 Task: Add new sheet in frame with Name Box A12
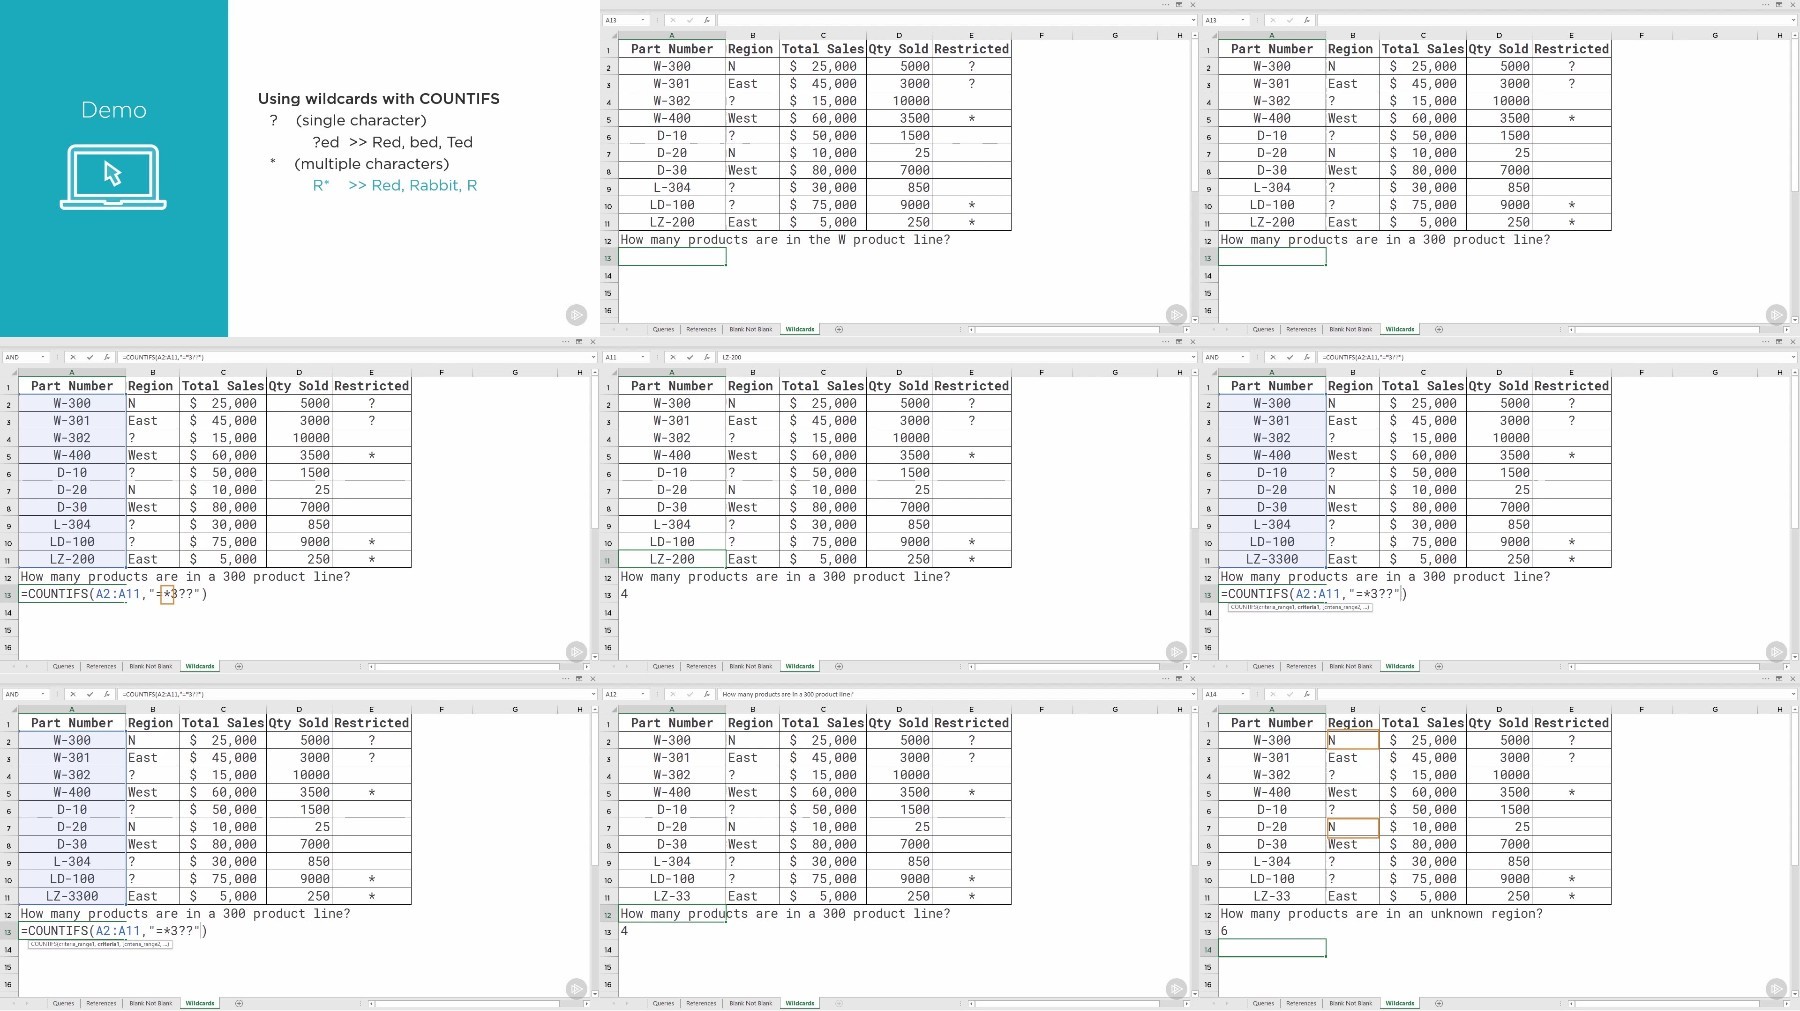pos(838,1003)
